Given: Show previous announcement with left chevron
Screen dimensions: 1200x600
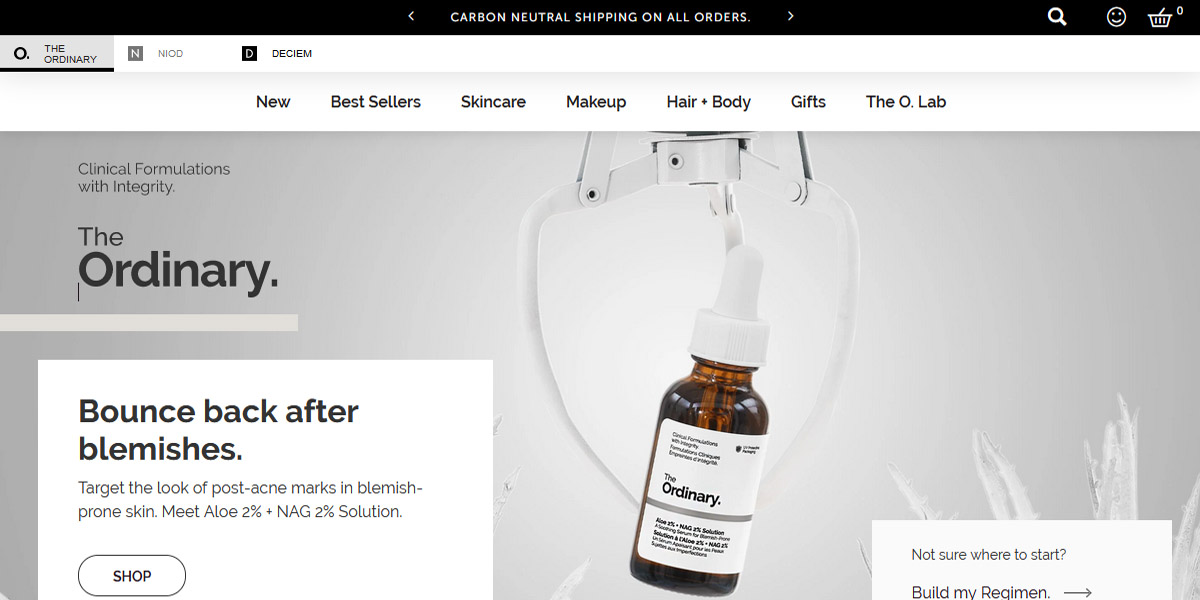Looking at the screenshot, I should point(411,17).
